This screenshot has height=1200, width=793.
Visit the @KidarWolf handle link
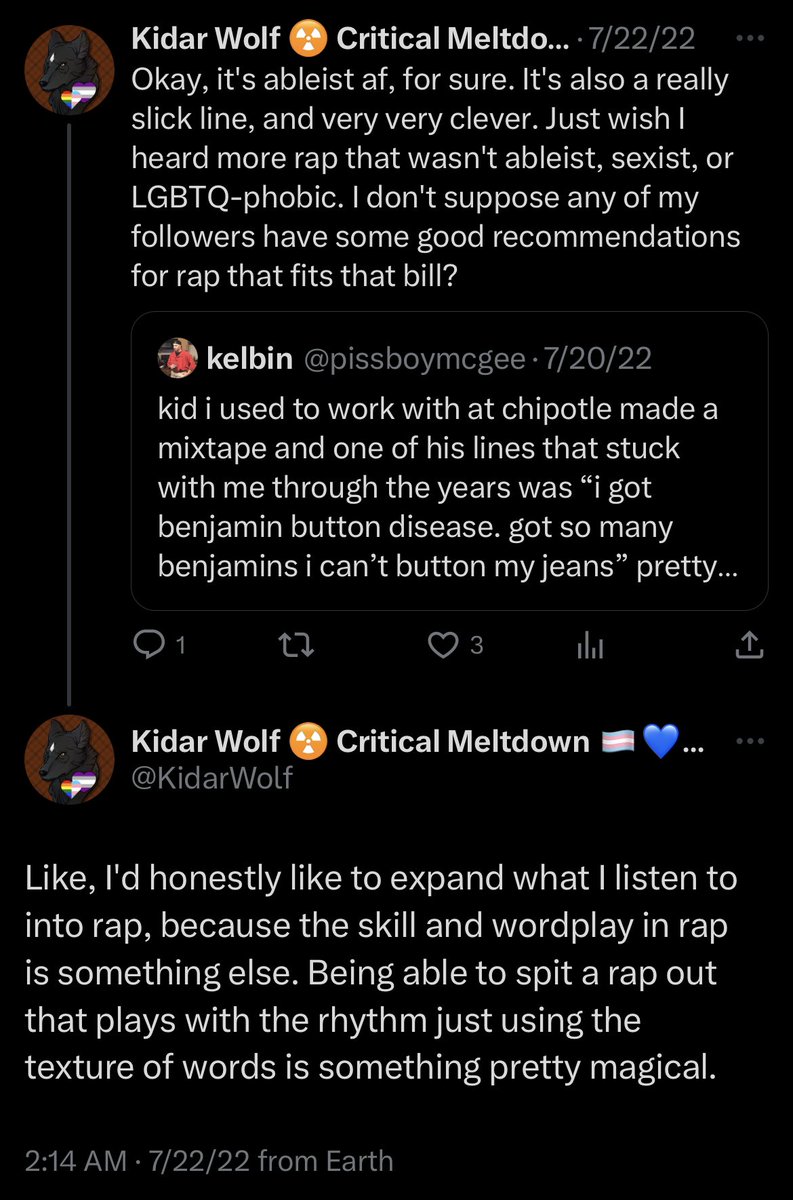click(212, 777)
